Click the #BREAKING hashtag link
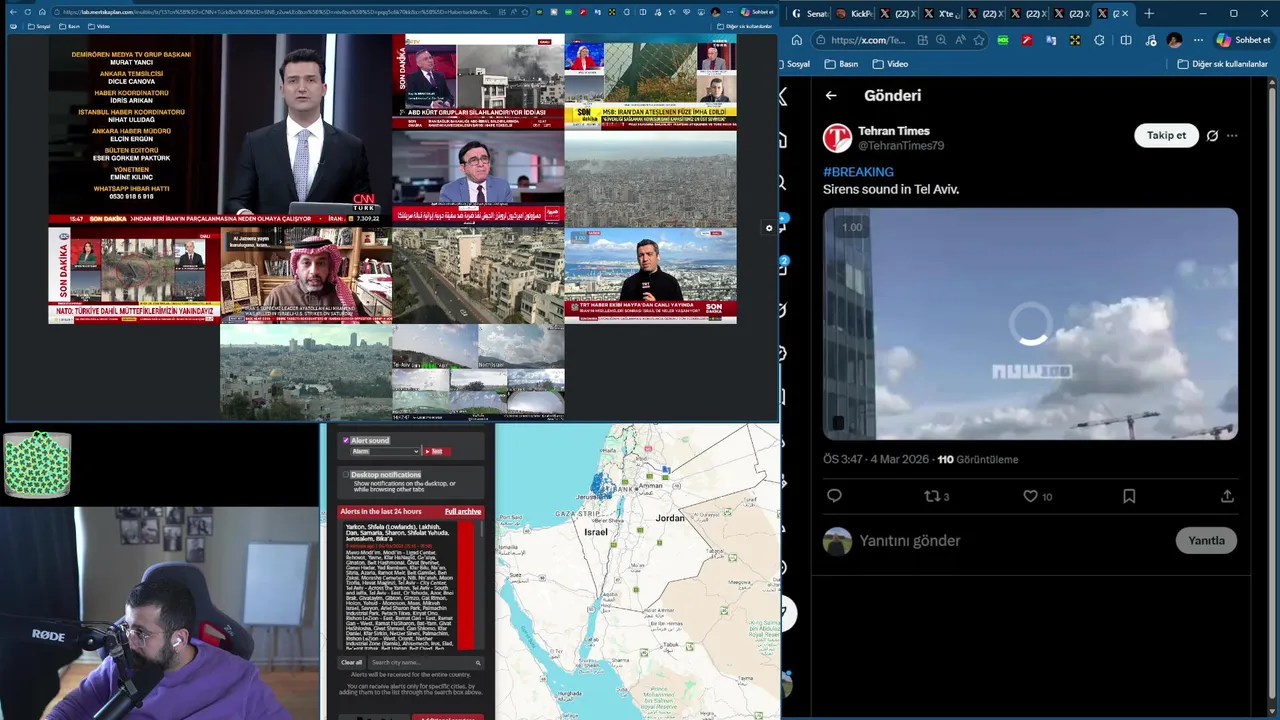1280x720 pixels. (x=858, y=172)
